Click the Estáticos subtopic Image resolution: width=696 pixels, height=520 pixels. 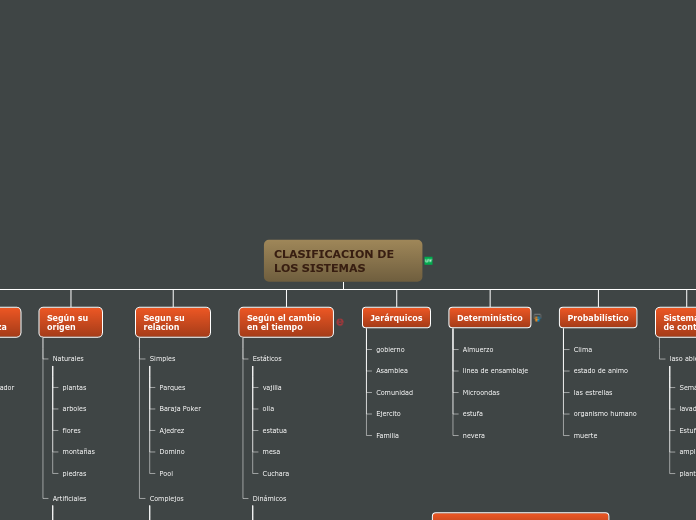[267, 358]
